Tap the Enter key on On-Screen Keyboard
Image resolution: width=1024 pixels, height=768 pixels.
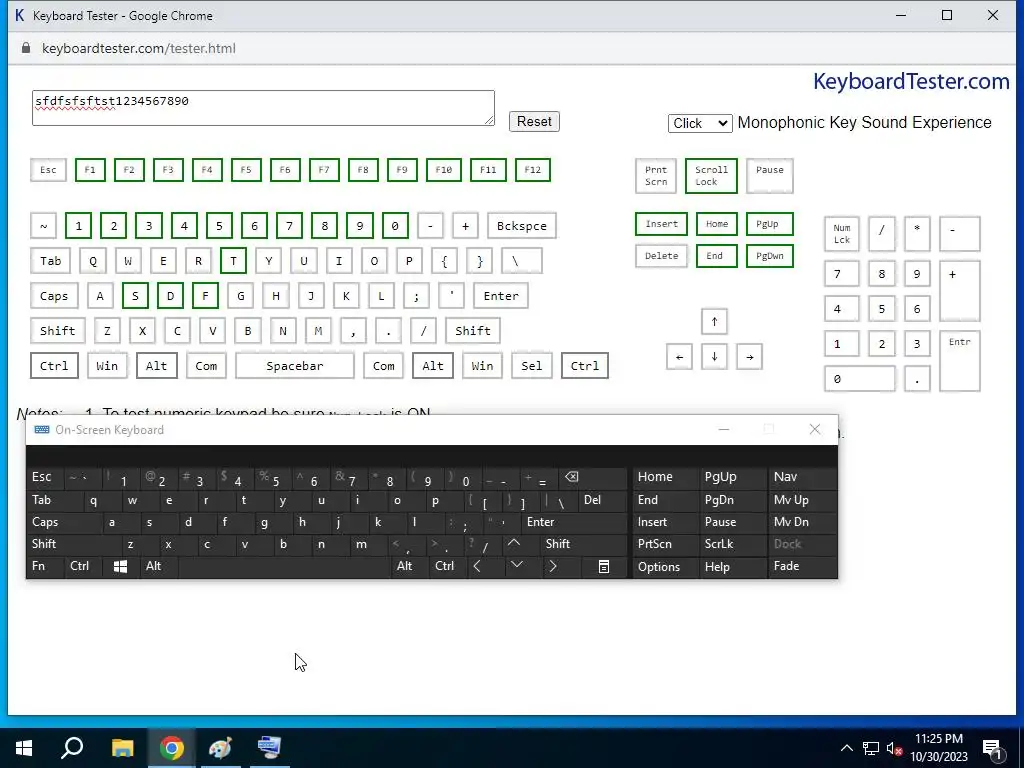click(575, 522)
